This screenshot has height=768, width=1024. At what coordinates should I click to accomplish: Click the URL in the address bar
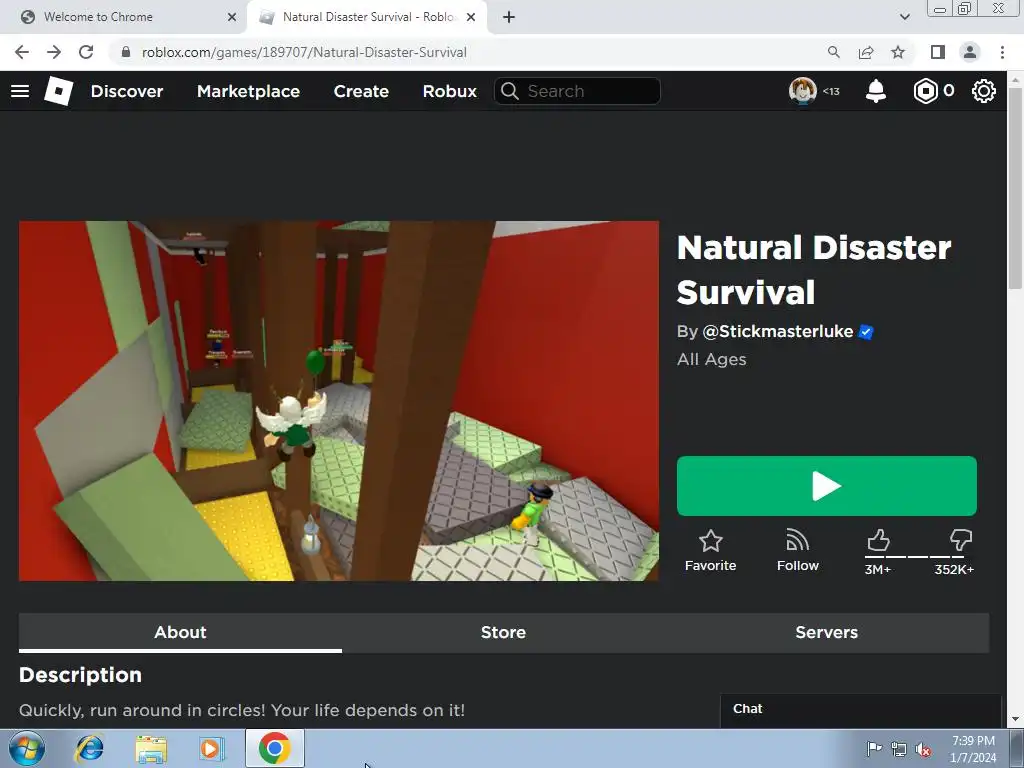click(x=304, y=52)
